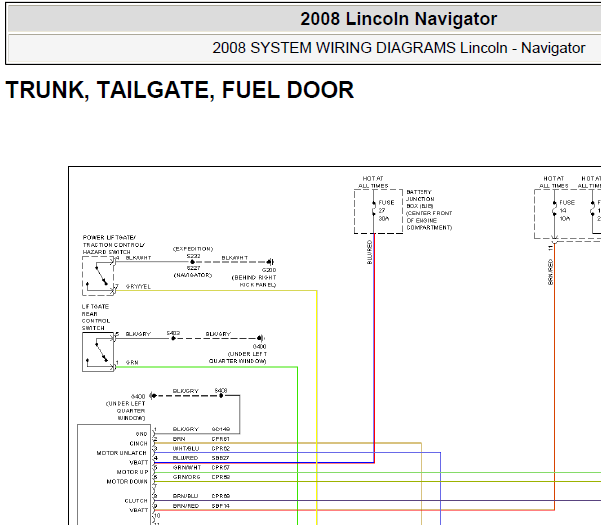Click the '2008 Lincoln Navigator' title heading
Image resolution: width=601 pixels, height=525 pixels.
tap(398, 19)
